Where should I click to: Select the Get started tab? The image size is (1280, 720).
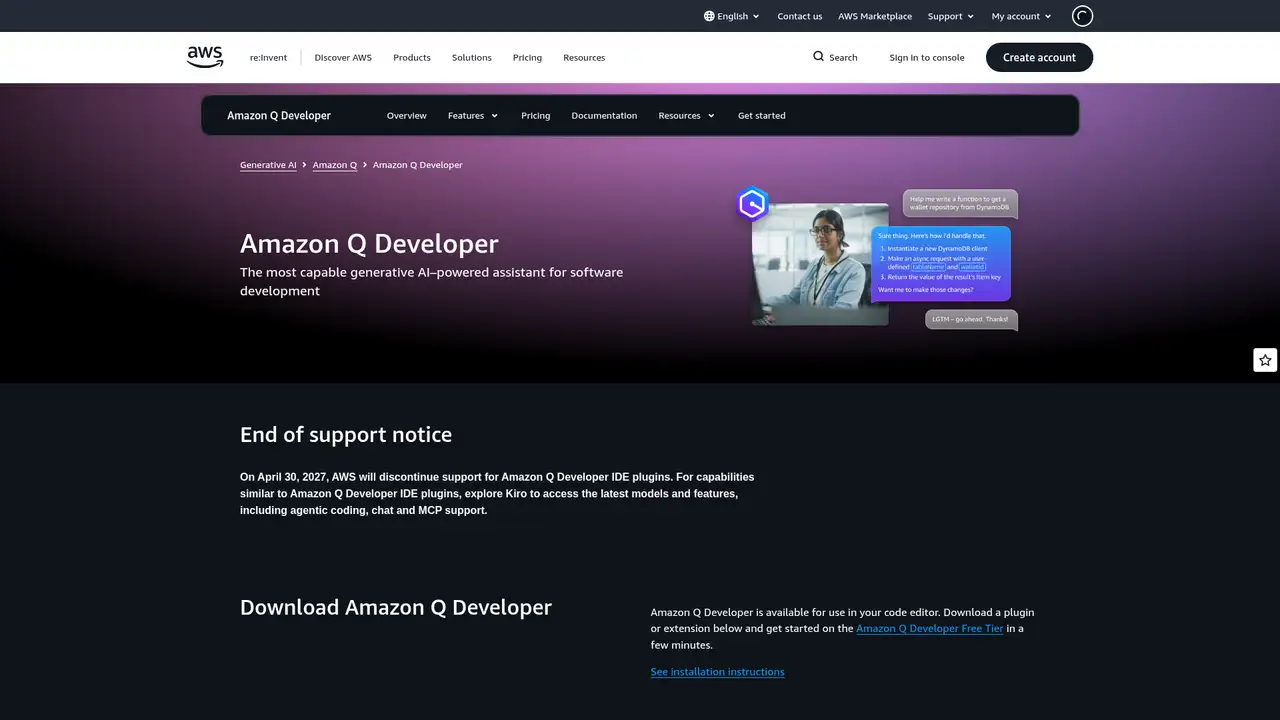tap(762, 116)
